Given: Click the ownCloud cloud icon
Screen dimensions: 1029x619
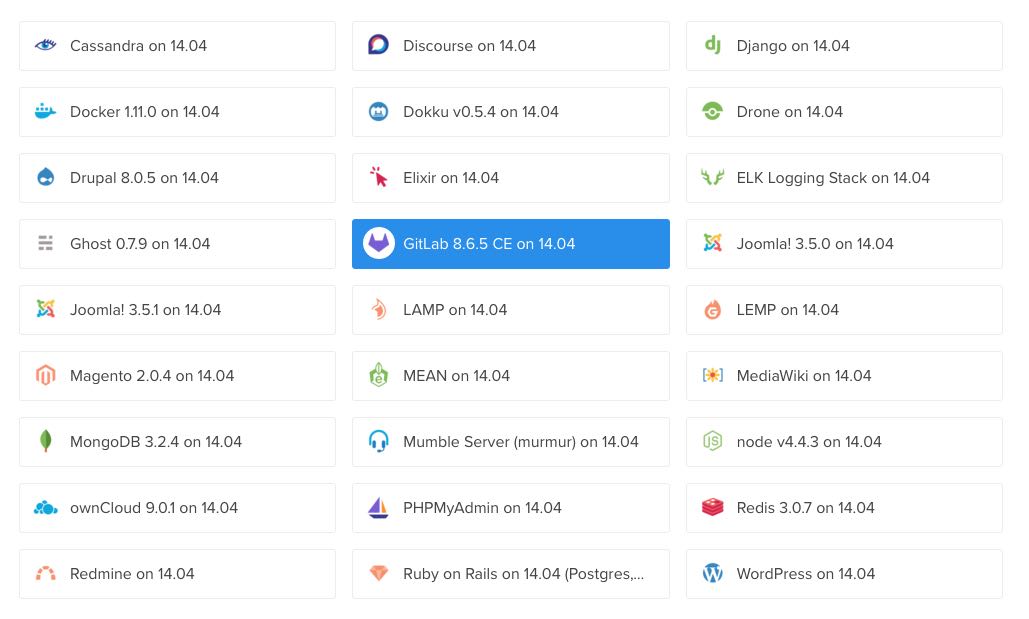Looking at the screenshot, I should 45,507.
